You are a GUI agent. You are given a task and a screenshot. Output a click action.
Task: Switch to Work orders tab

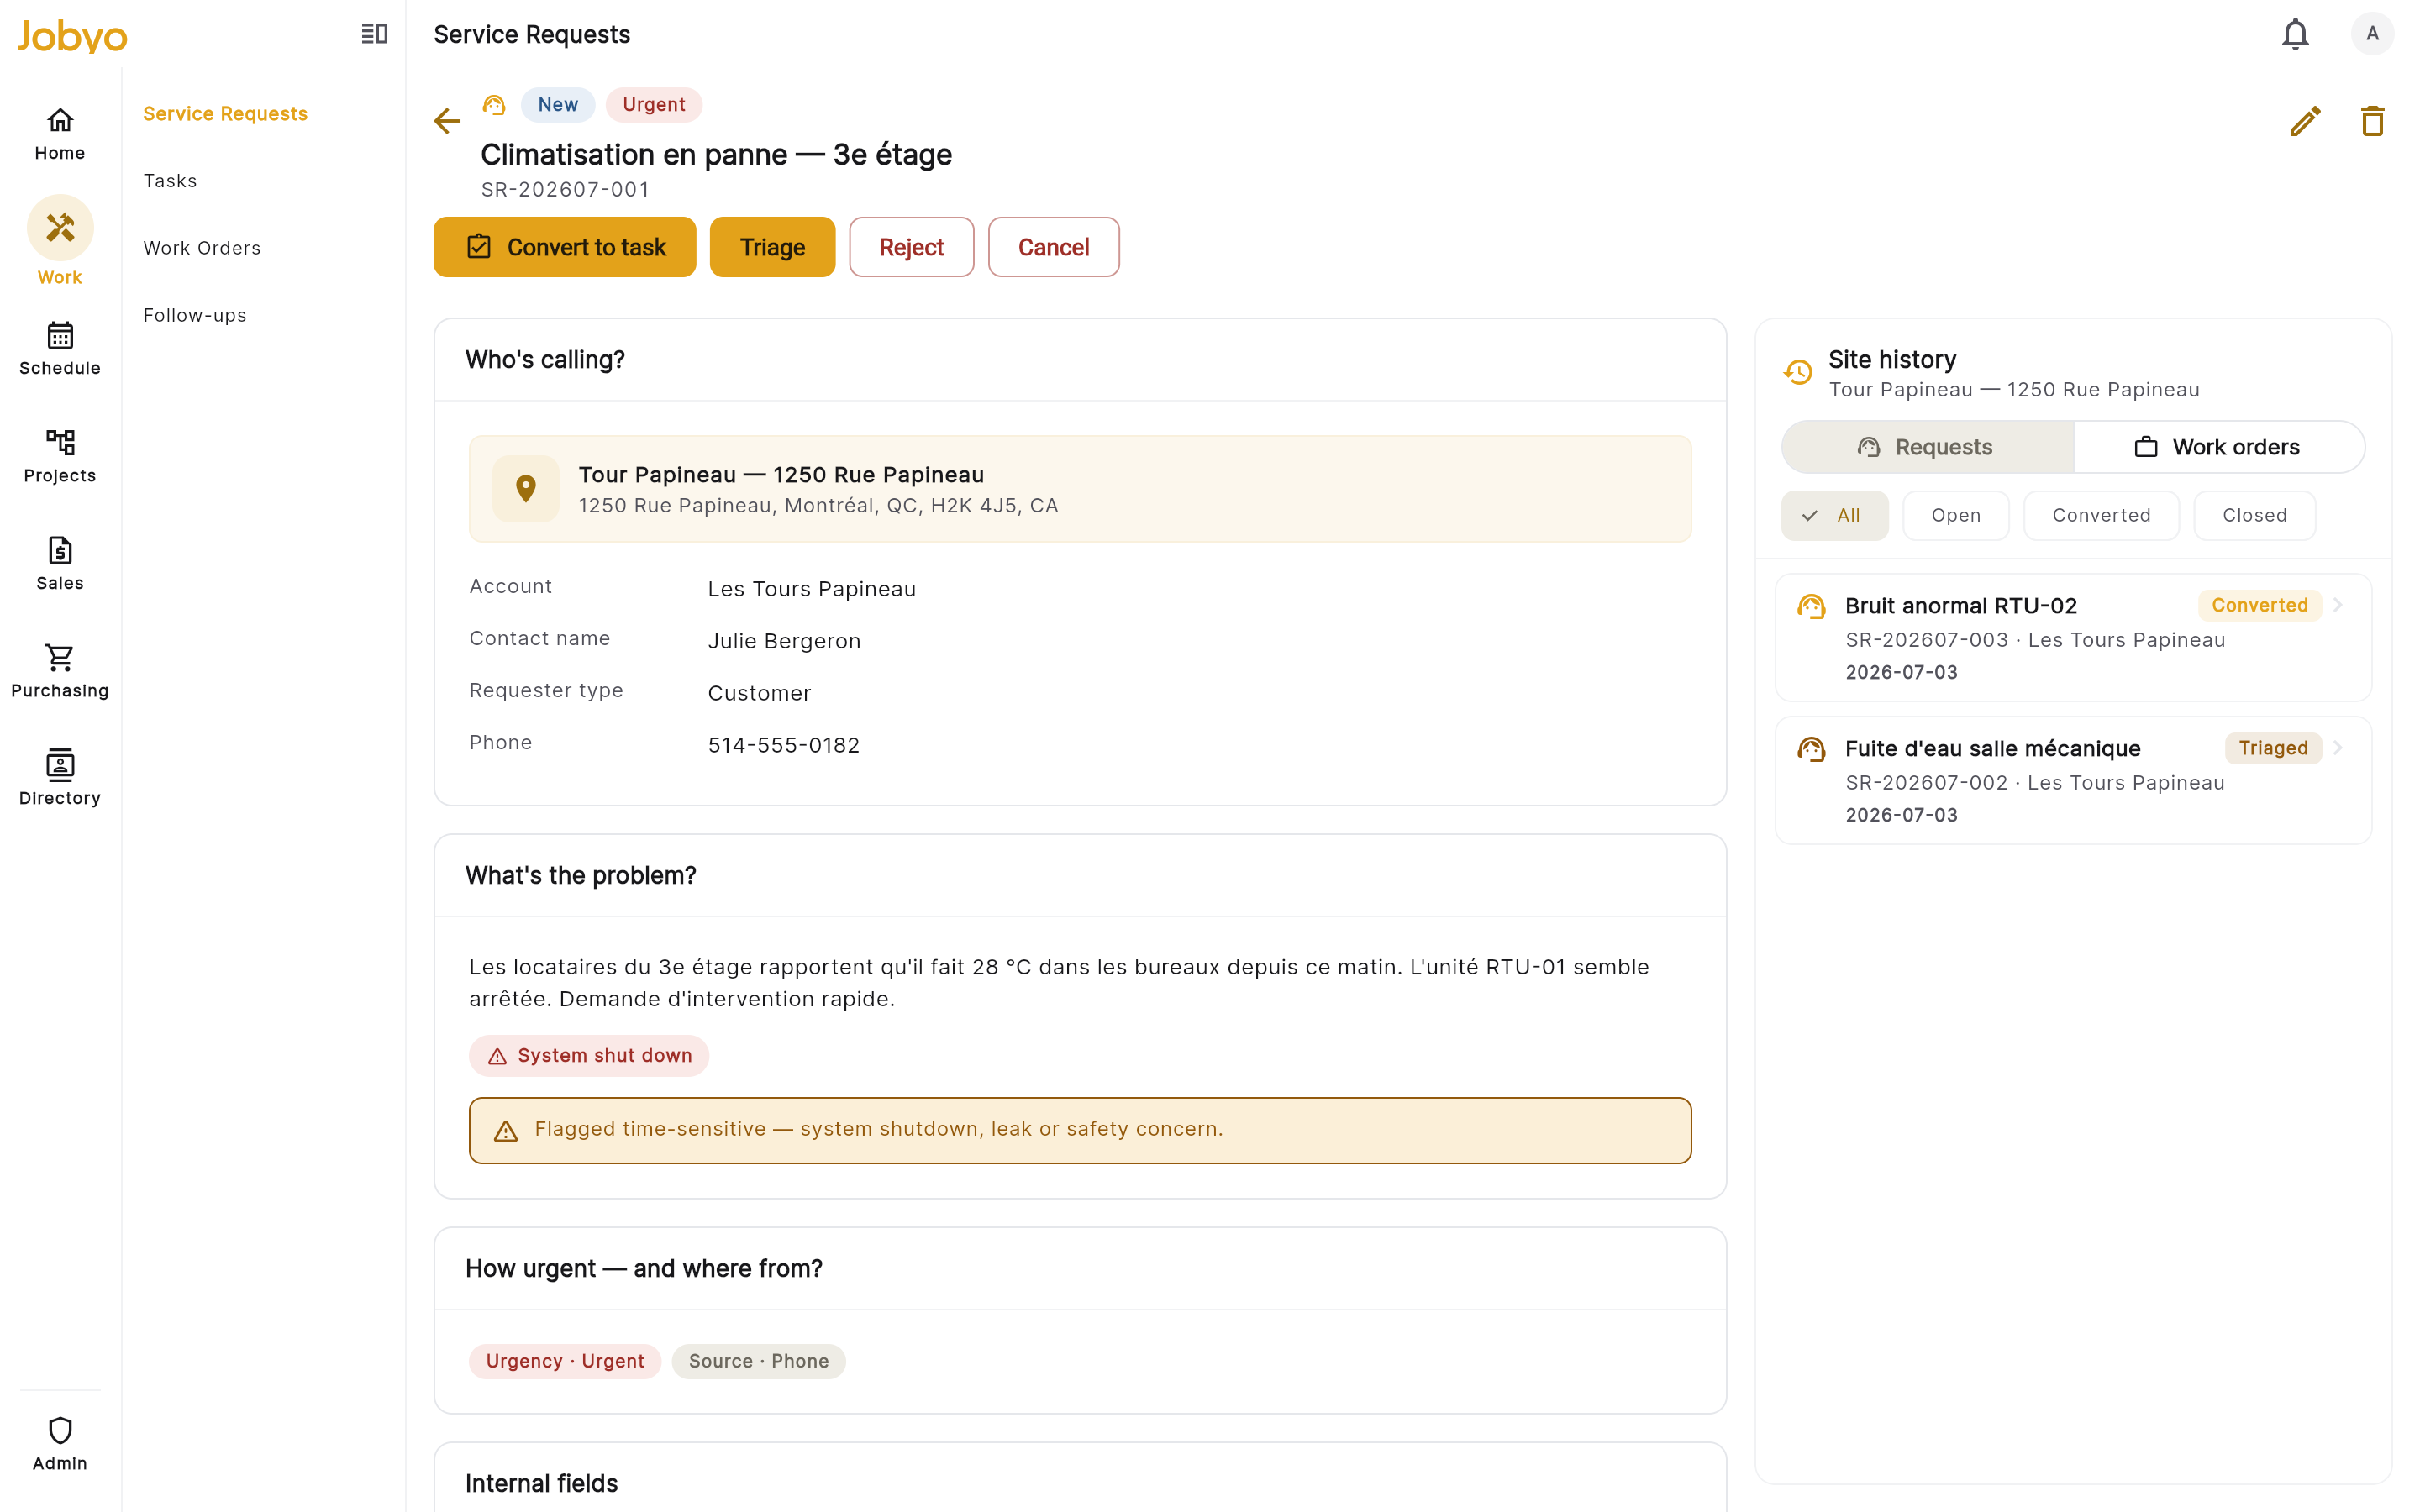pos(2218,447)
